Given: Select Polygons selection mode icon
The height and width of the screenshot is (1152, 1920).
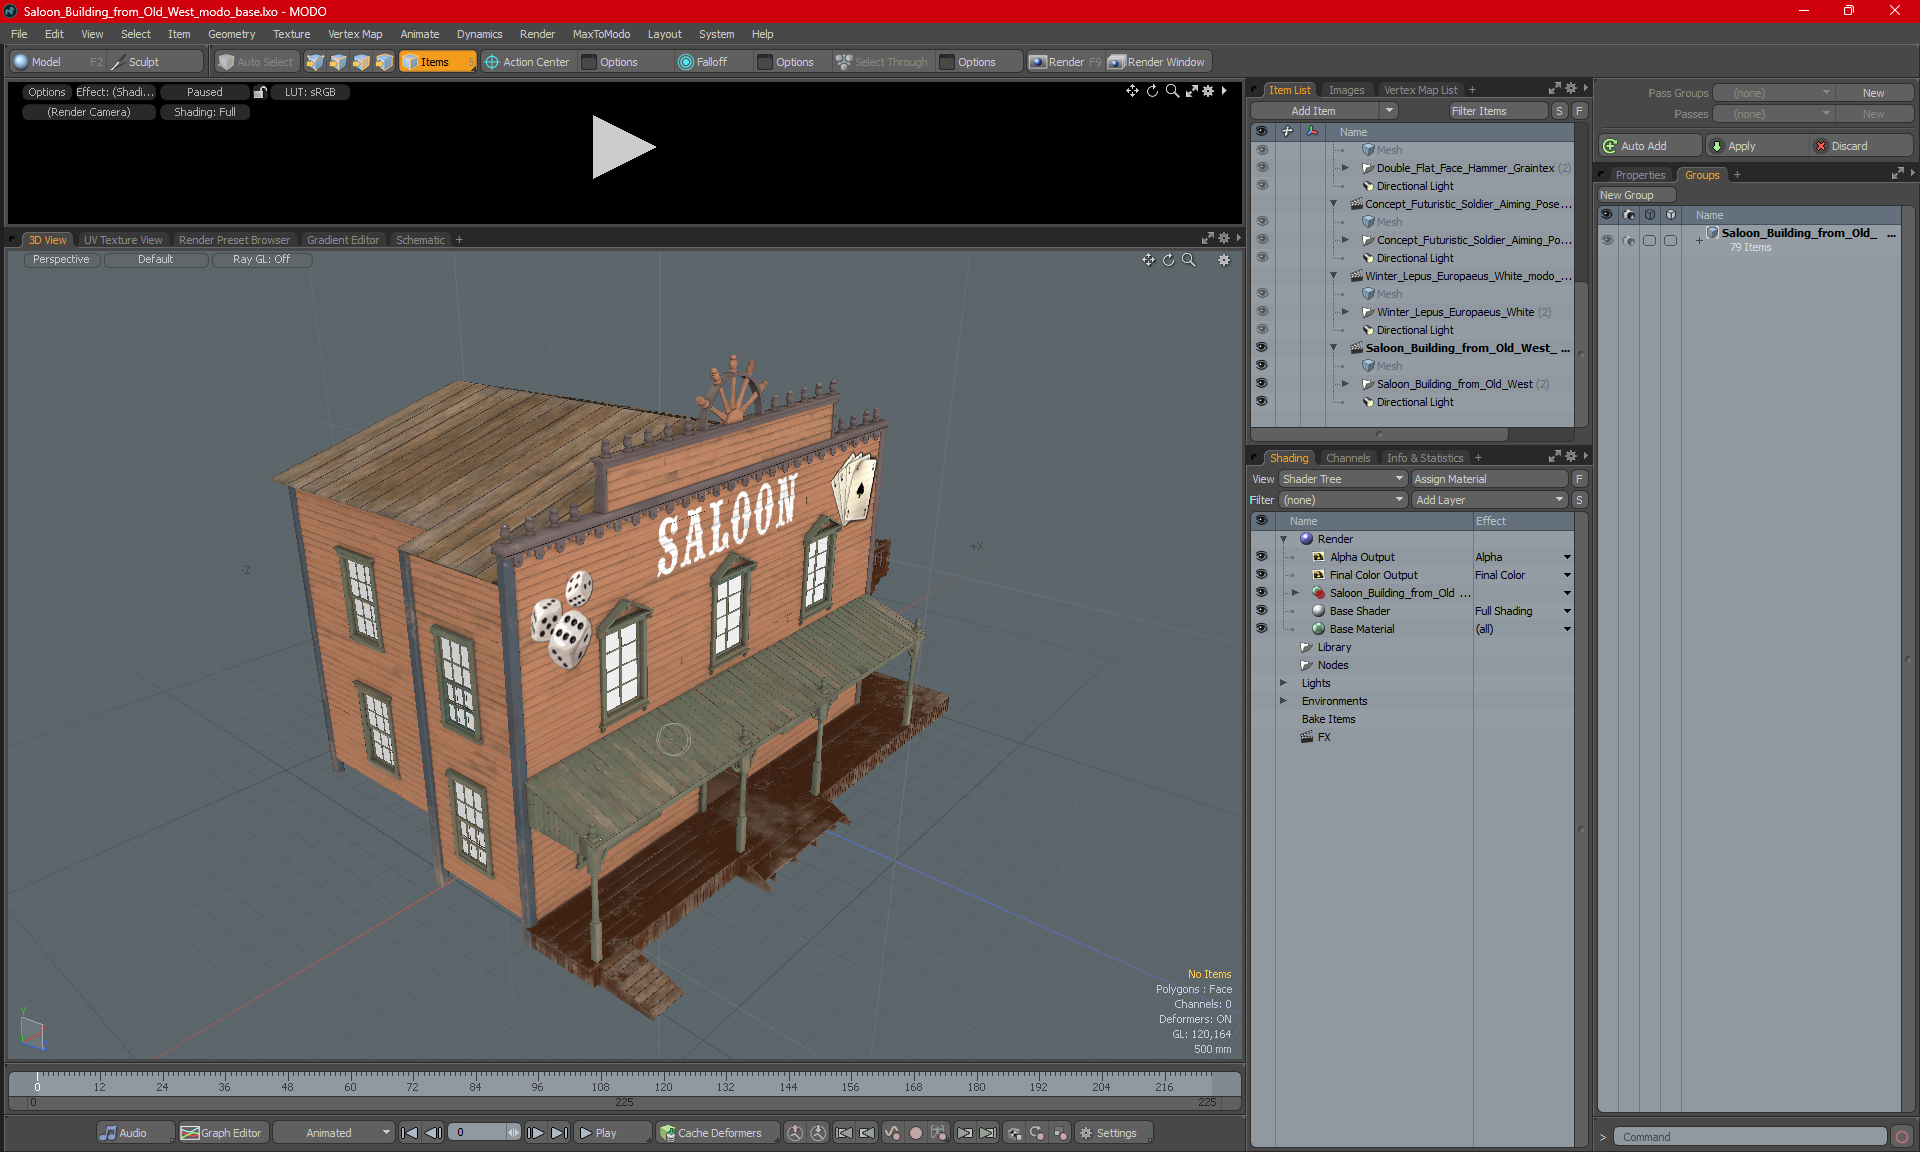Looking at the screenshot, I should click(x=361, y=62).
